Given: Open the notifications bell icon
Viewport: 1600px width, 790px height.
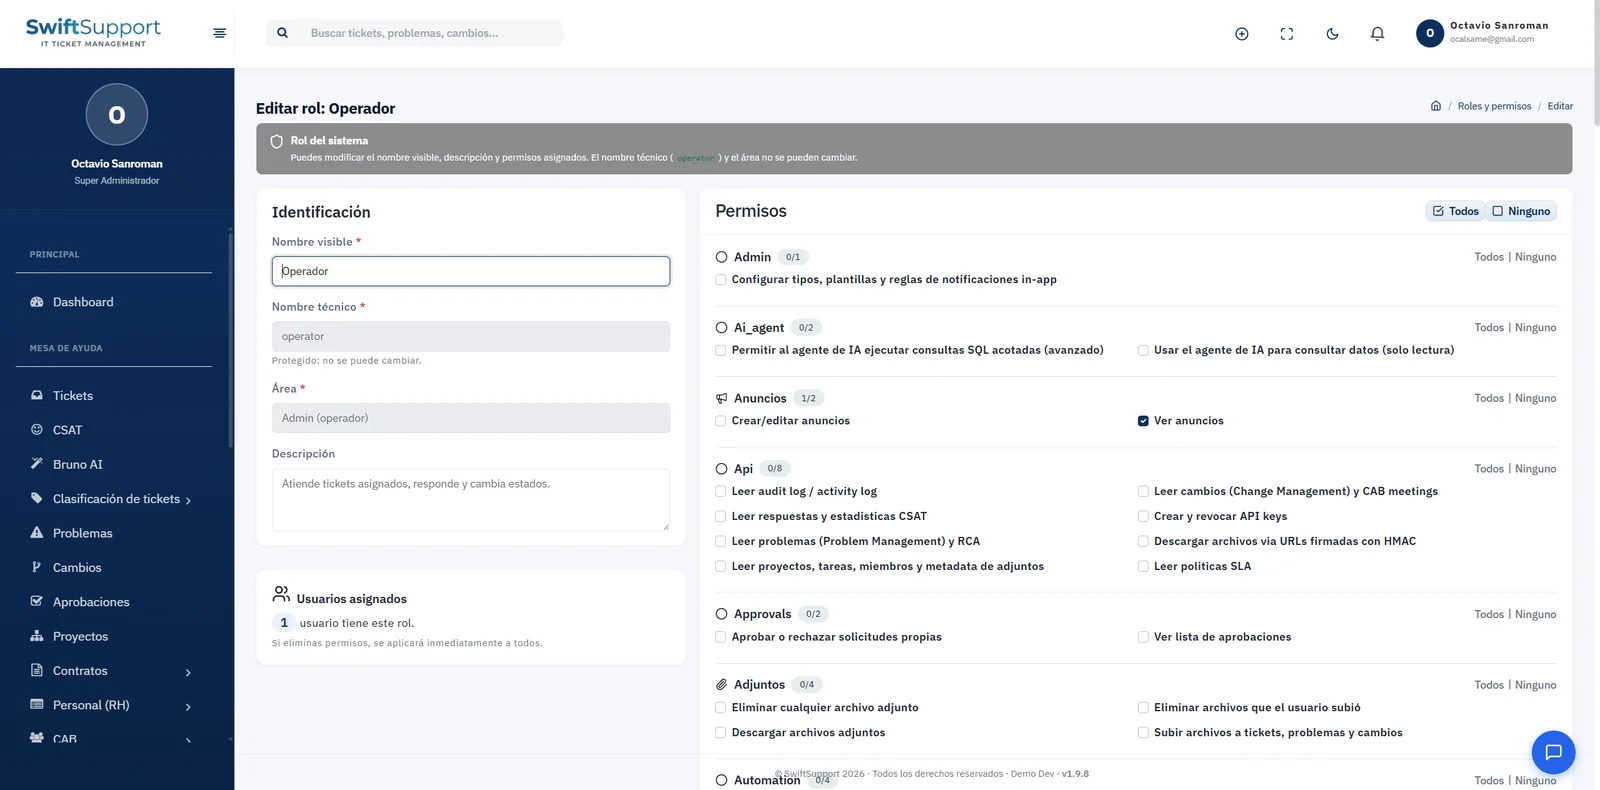Looking at the screenshot, I should point(1377,34).
